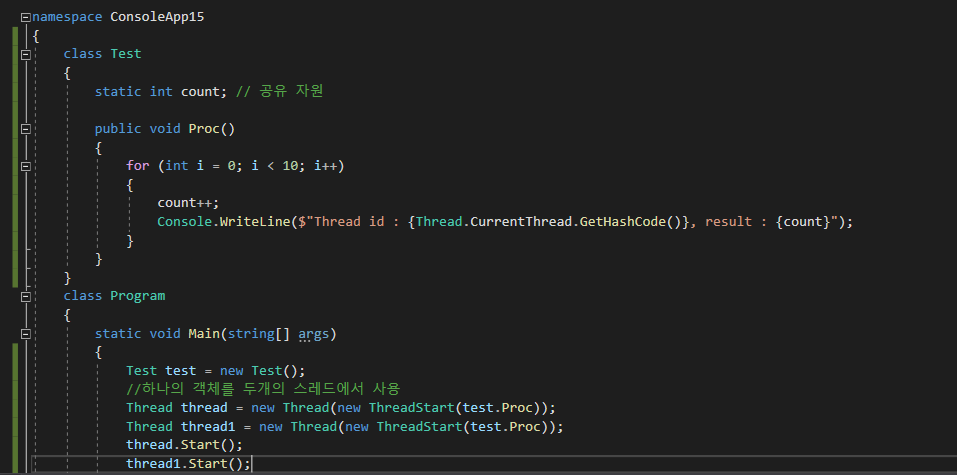Image resolution: width=957 pixels, height=475 pixels.
Task: Collapse the class Test block
Action: tap(26, 54)
